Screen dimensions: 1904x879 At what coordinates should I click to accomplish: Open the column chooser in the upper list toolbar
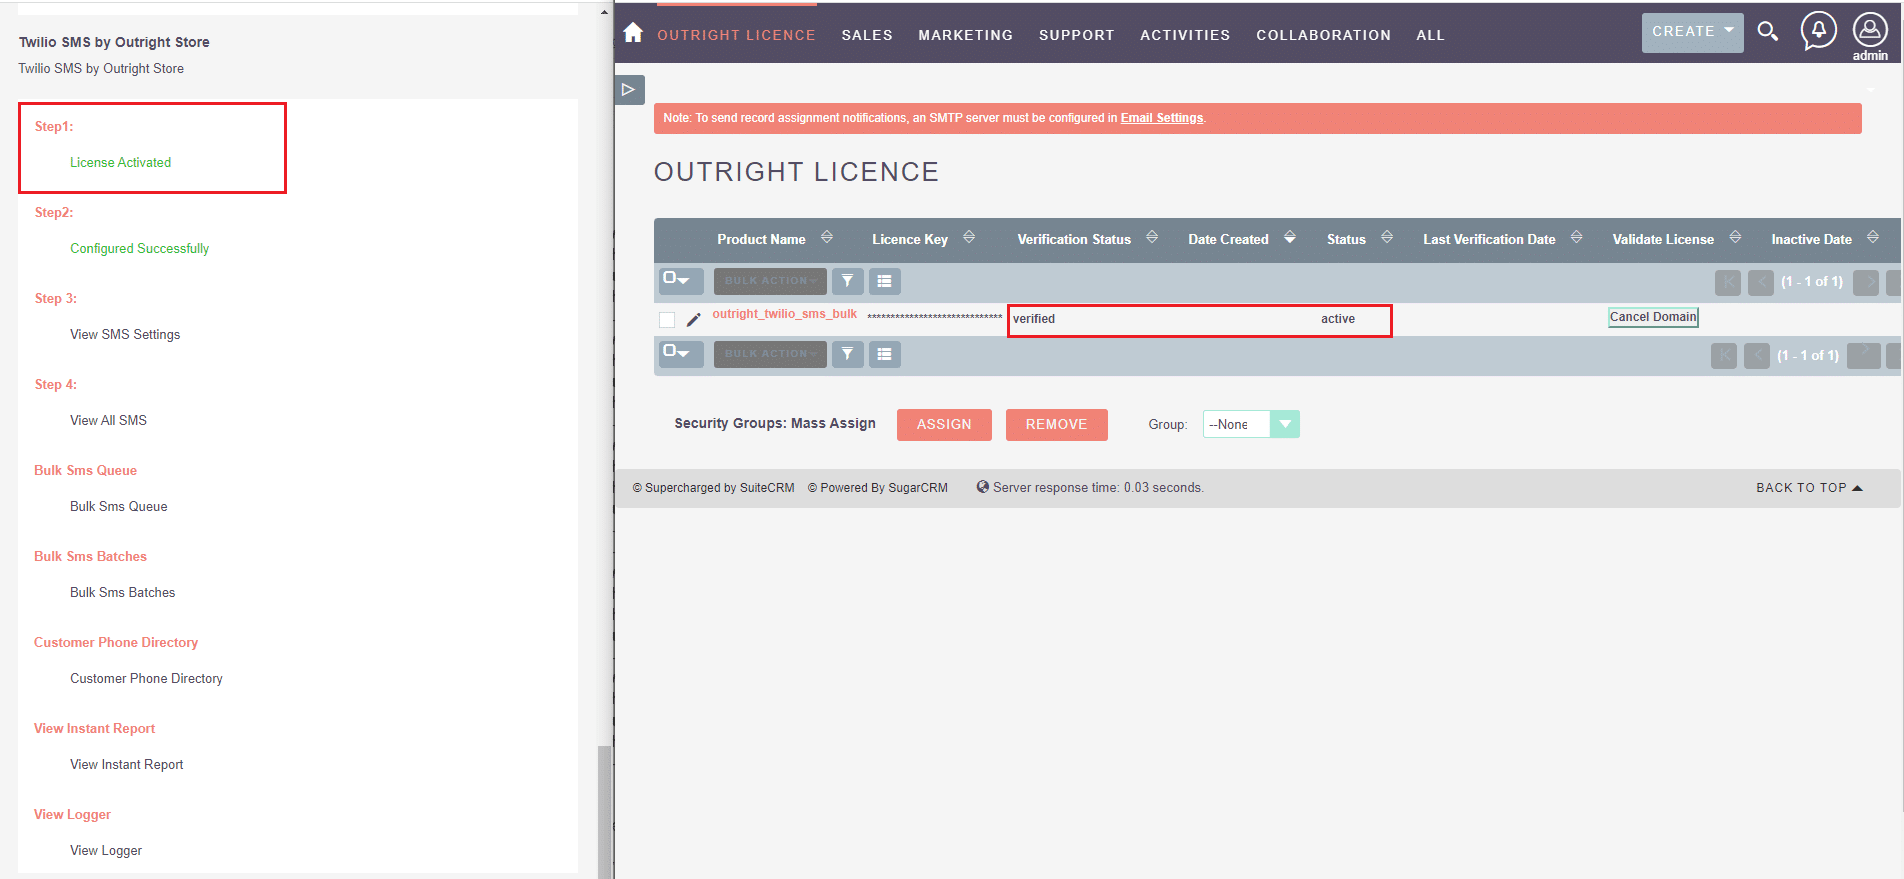[x=884, y=281]
